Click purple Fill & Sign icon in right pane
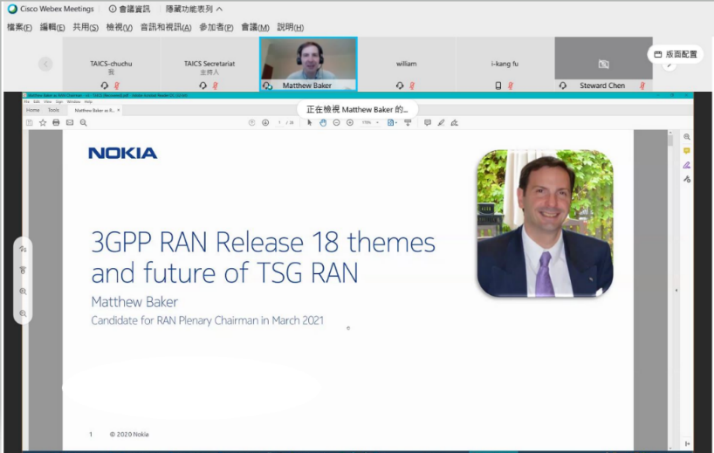 pos(687,165)
